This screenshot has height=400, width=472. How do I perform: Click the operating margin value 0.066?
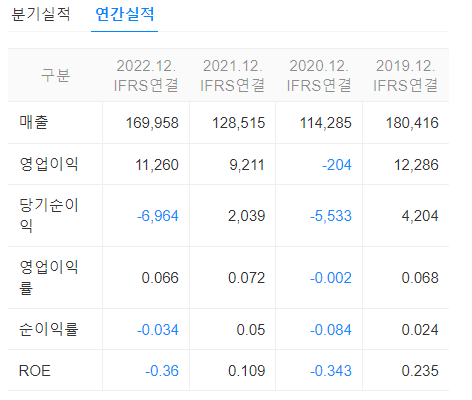[160, 278]
